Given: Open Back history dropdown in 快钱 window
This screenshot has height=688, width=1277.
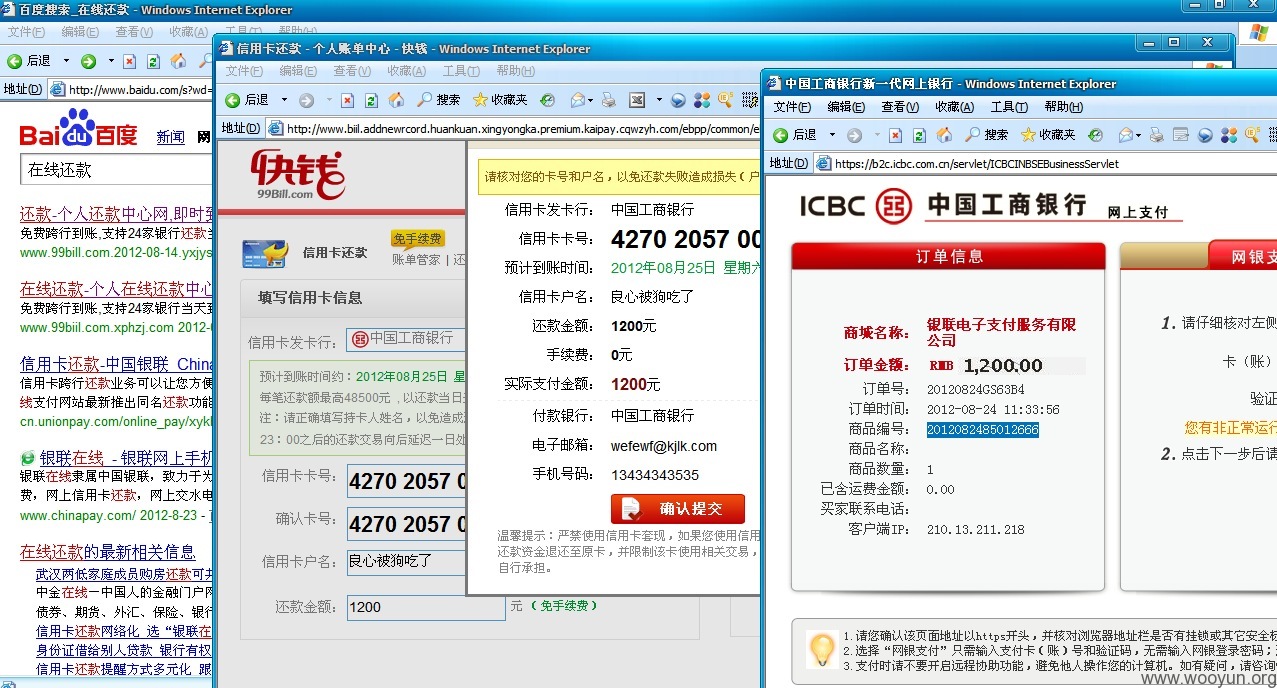Looking at the screenshot, I should tap(283, 100).
